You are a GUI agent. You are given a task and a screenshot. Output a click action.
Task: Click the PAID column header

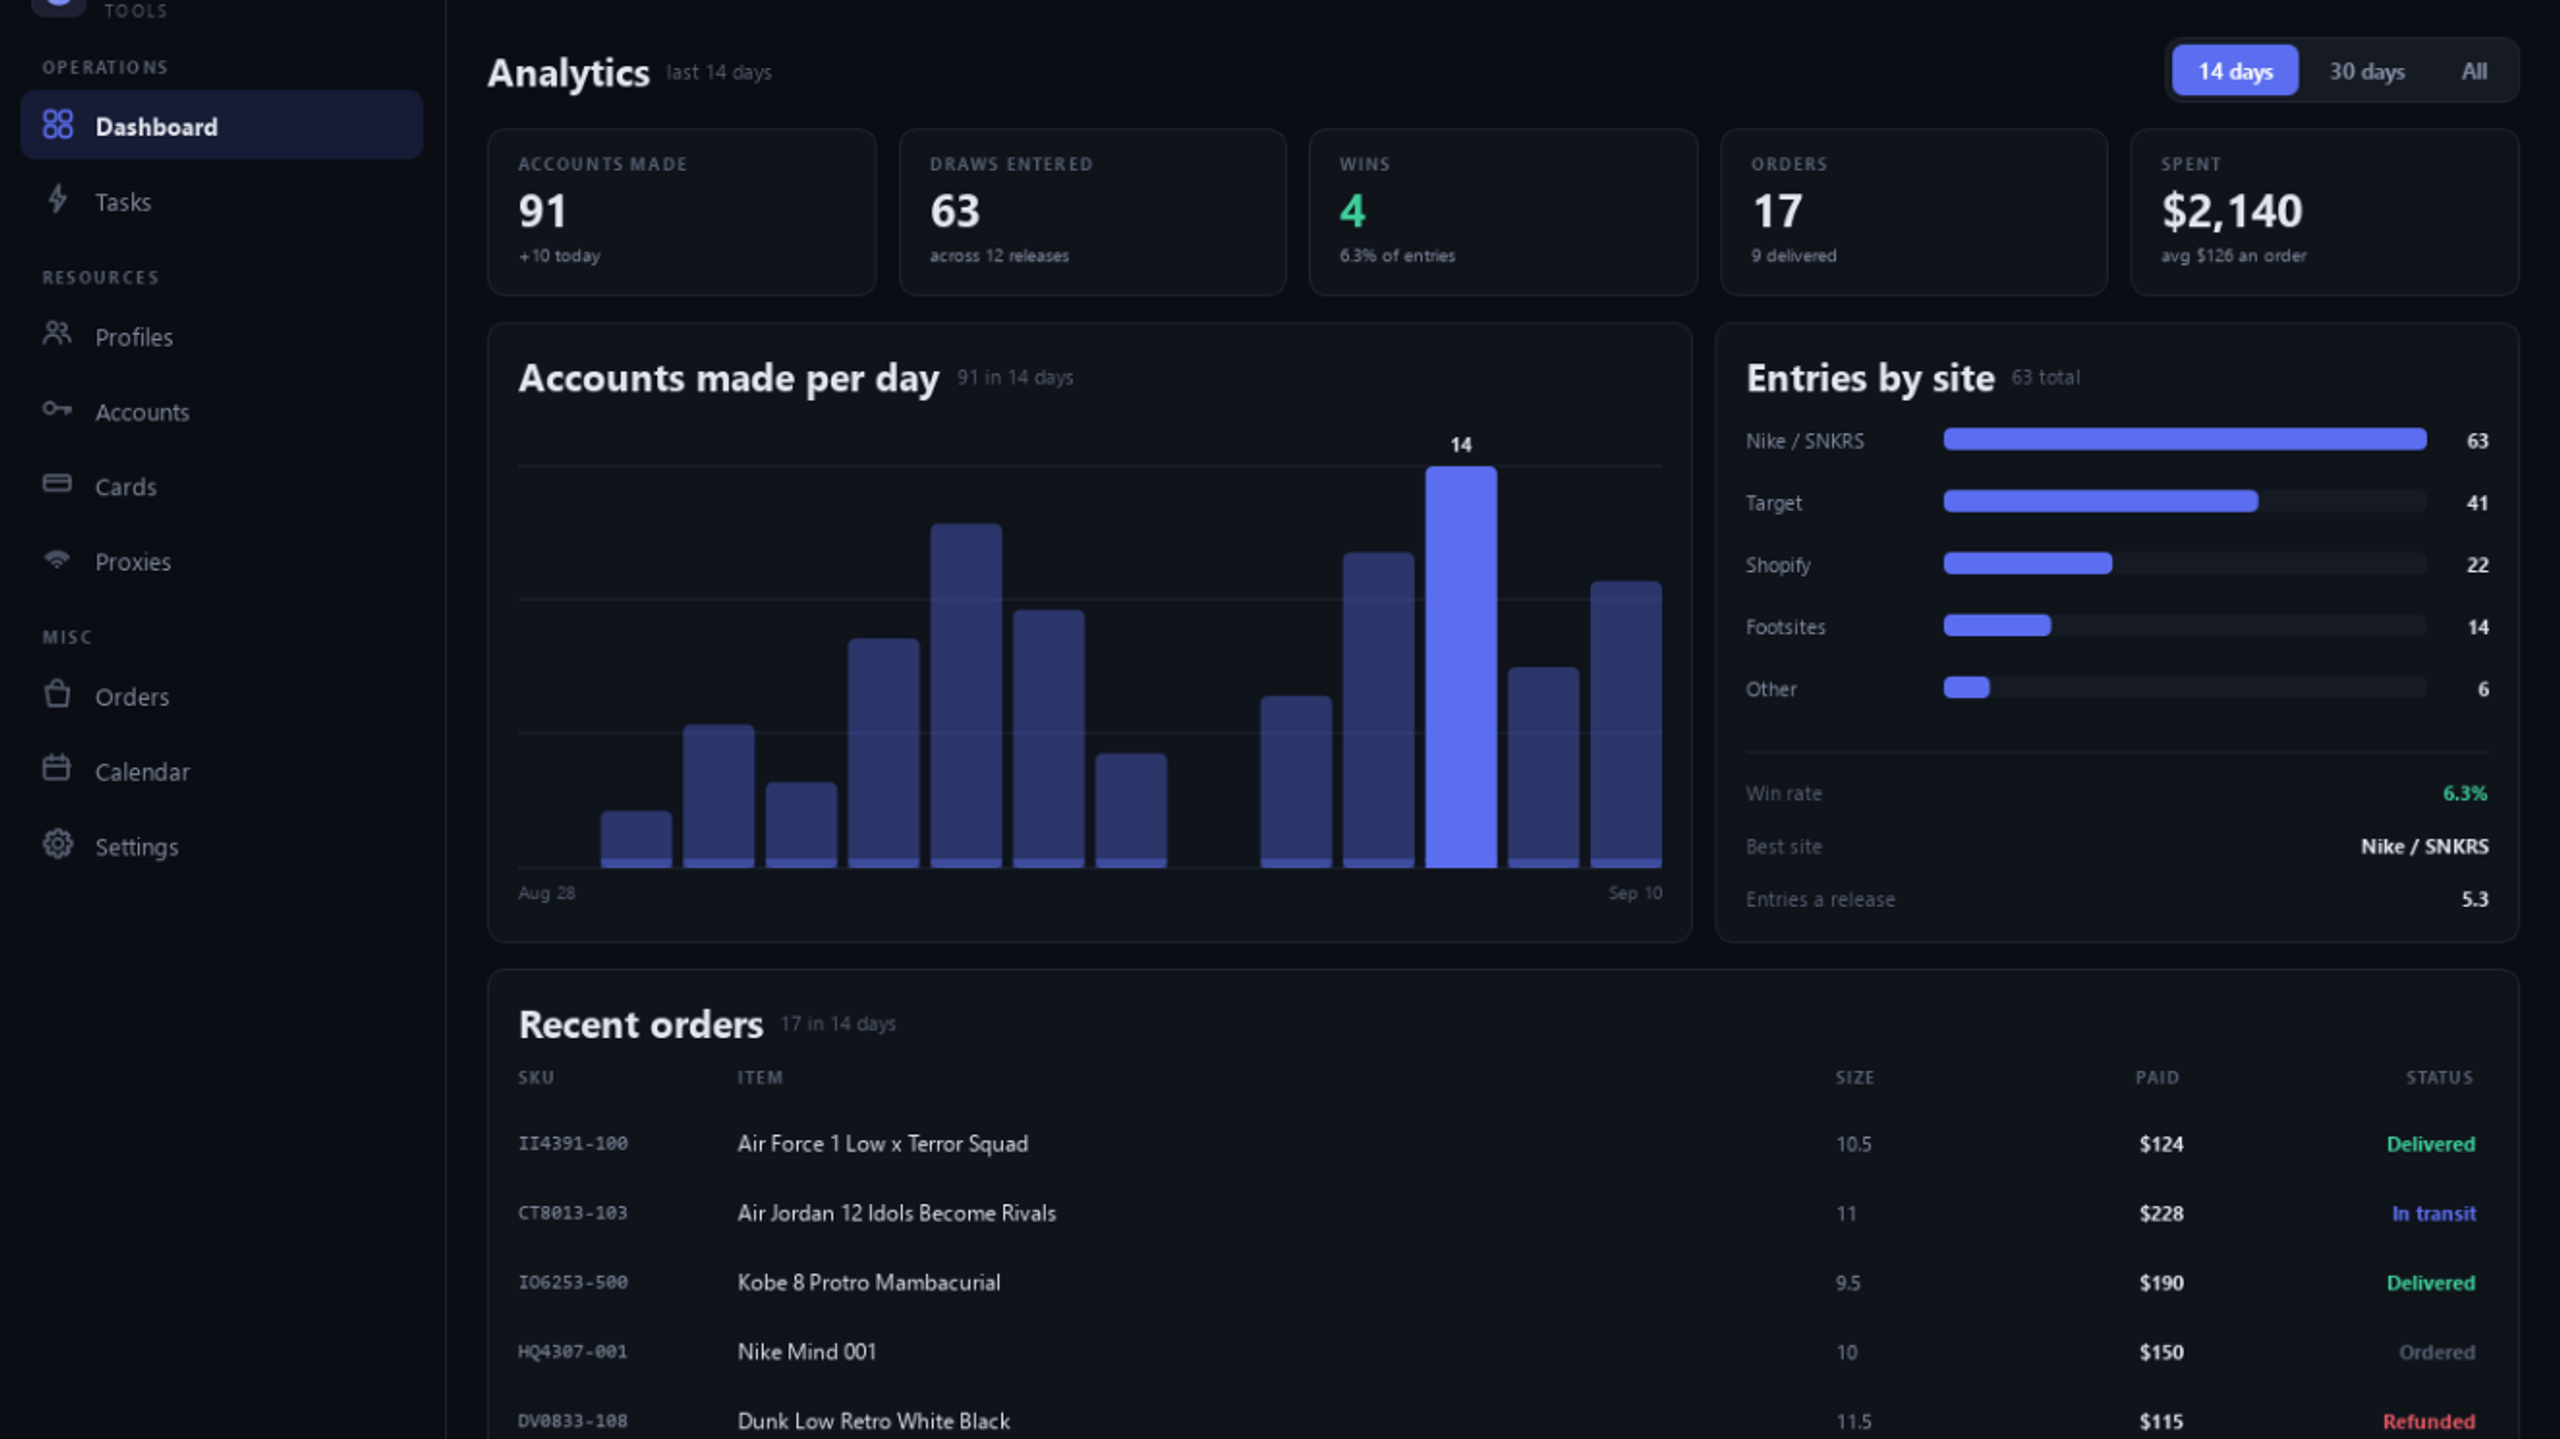click(x=2157, y=1077)
